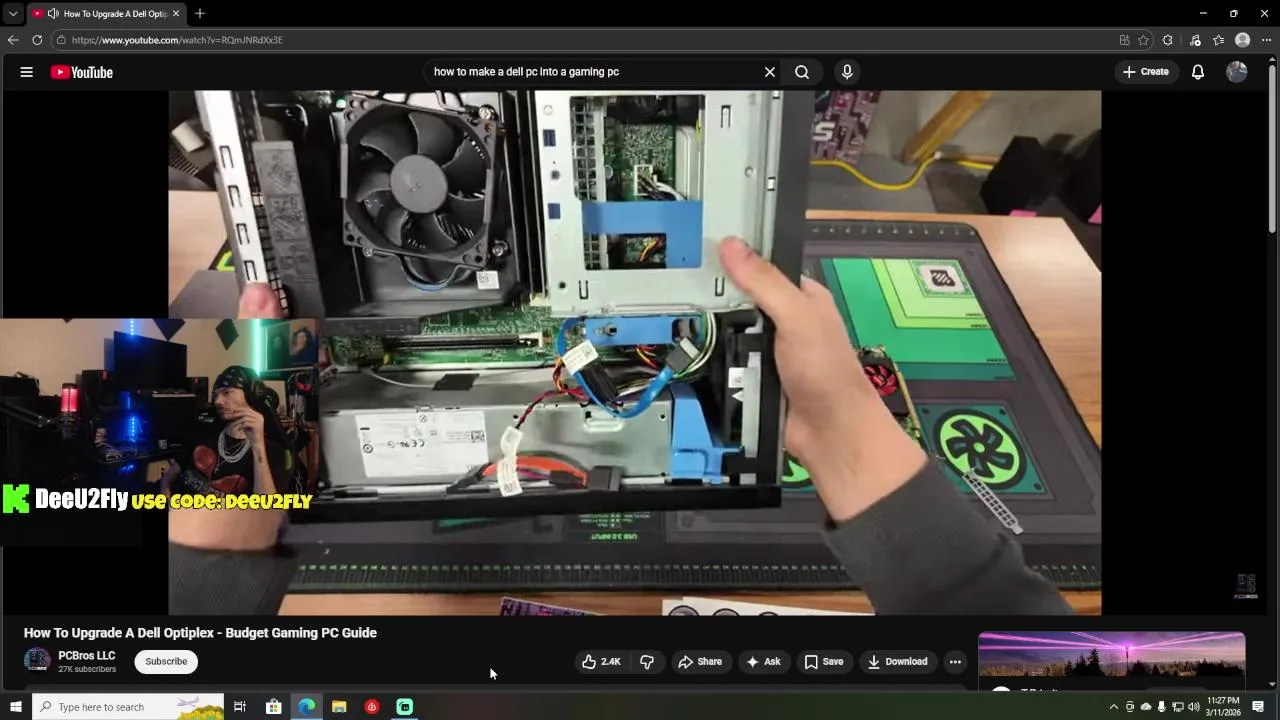The height and width of the screenshot is (720, 1280).
Task: Select the How To Upgrade A Dell tab
Action: tap(106, 14)
